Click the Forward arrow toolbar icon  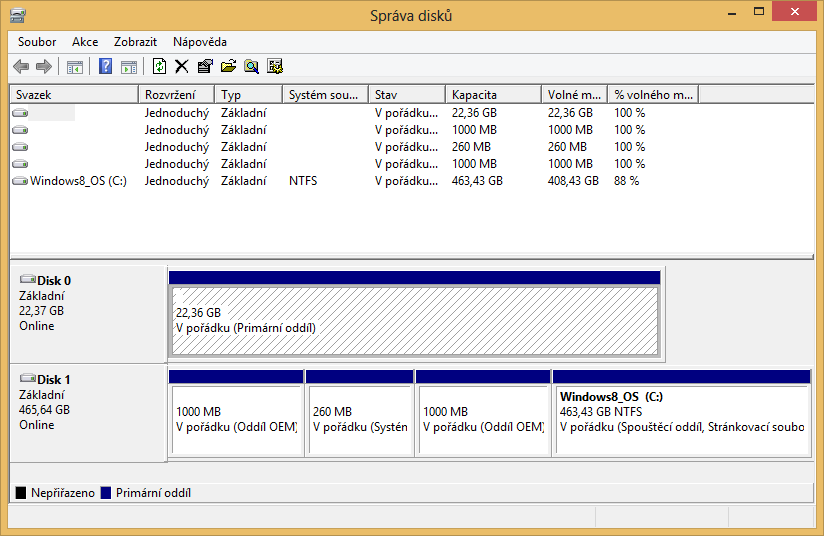coord(43,67)
